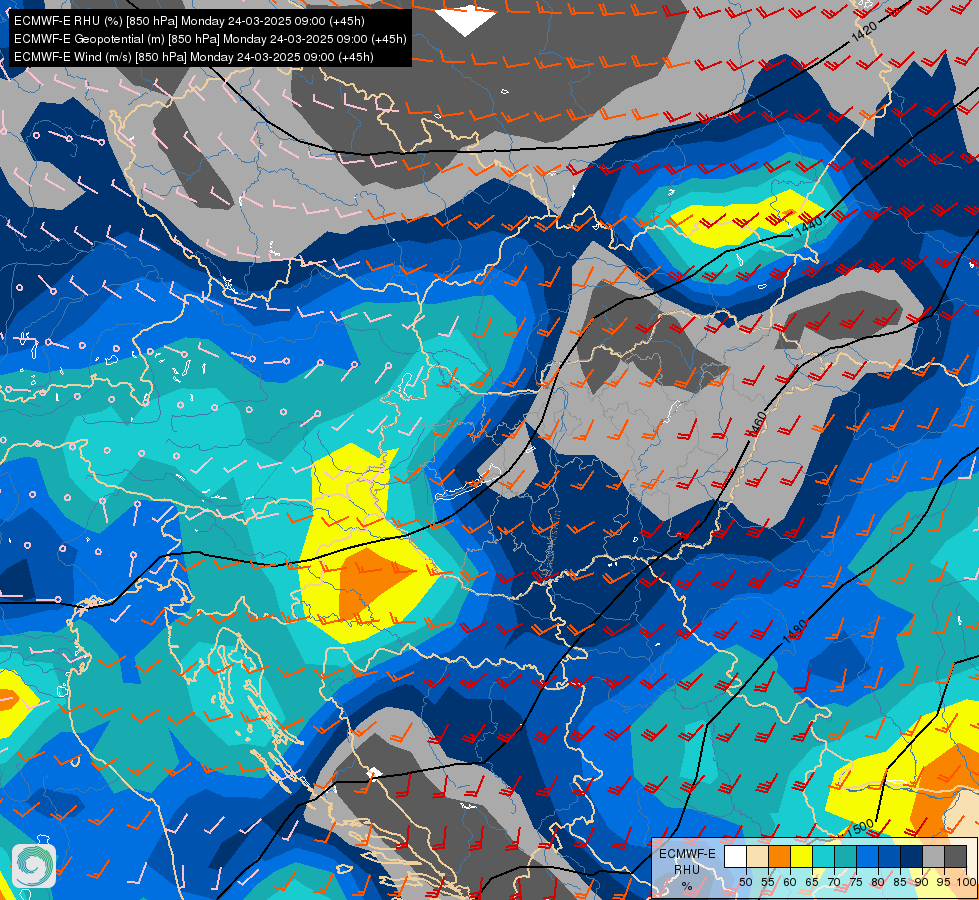
Task: Click the legend tick value 75
Action: tap(856, 882)
